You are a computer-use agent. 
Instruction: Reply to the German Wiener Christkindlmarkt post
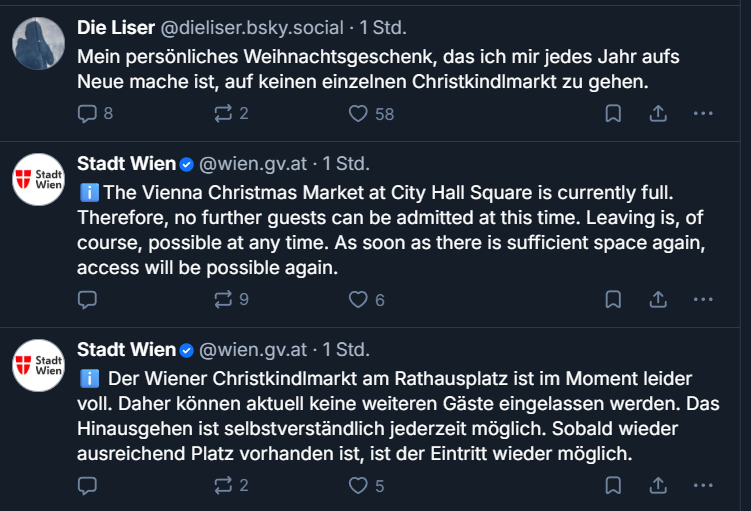tap(87, 486)
